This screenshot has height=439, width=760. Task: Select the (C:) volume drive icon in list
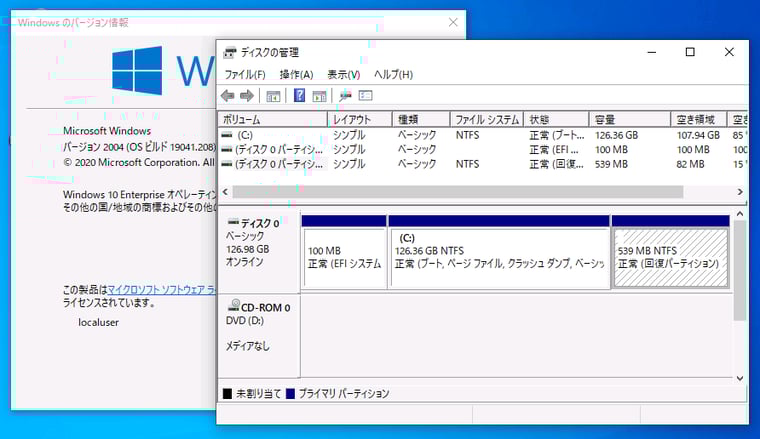click(x=226, y=135)
